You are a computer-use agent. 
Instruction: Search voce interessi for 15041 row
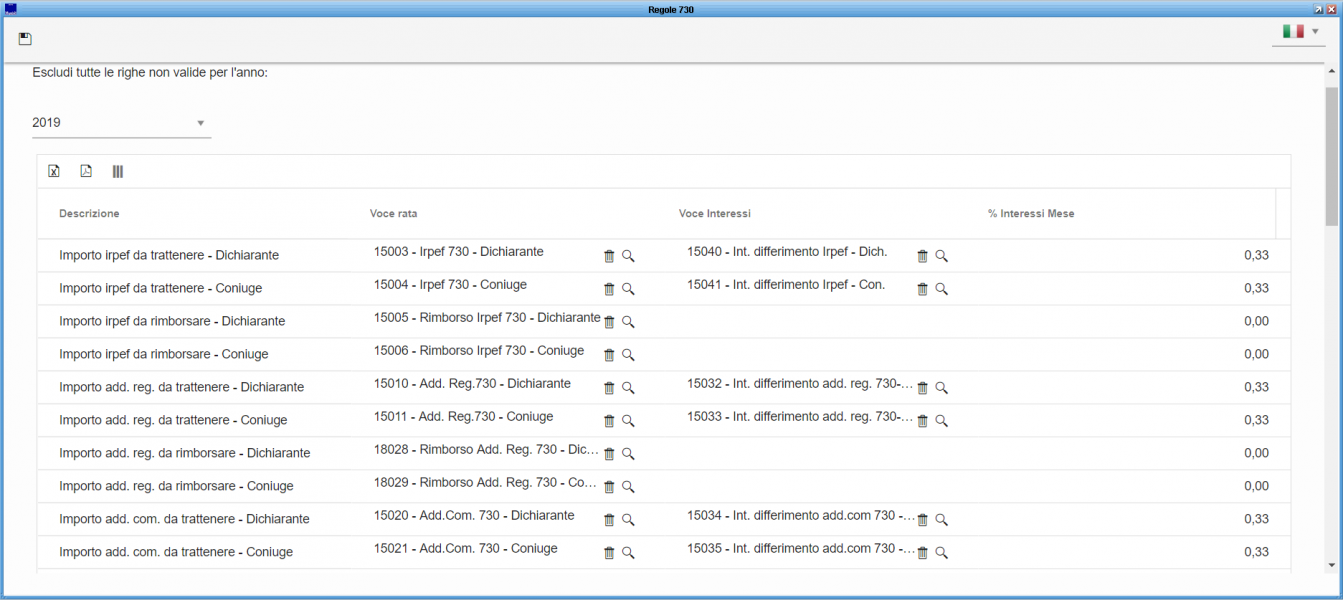point(941,289)
